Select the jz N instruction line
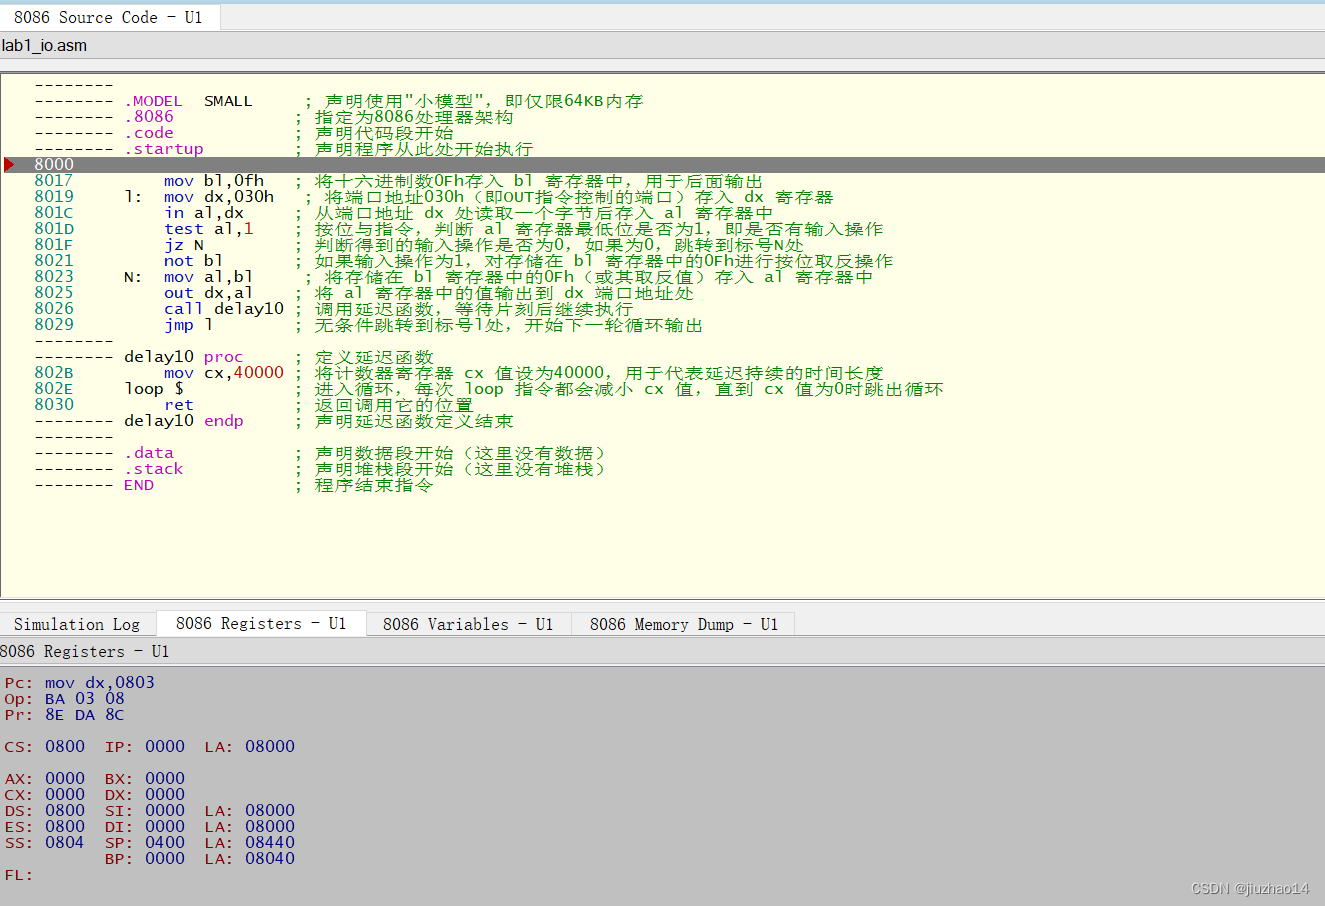The image size is (1325, 906). [186, 244]
